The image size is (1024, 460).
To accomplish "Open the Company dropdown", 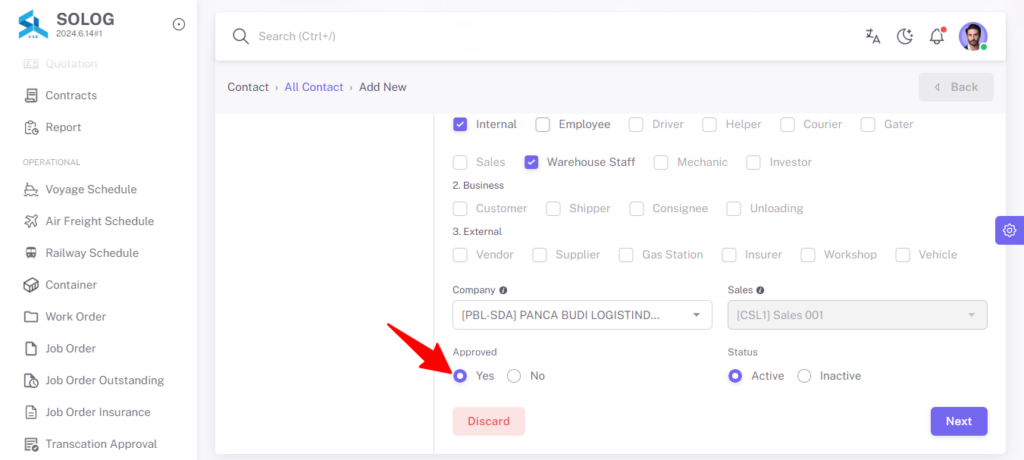I will (582, 315).
